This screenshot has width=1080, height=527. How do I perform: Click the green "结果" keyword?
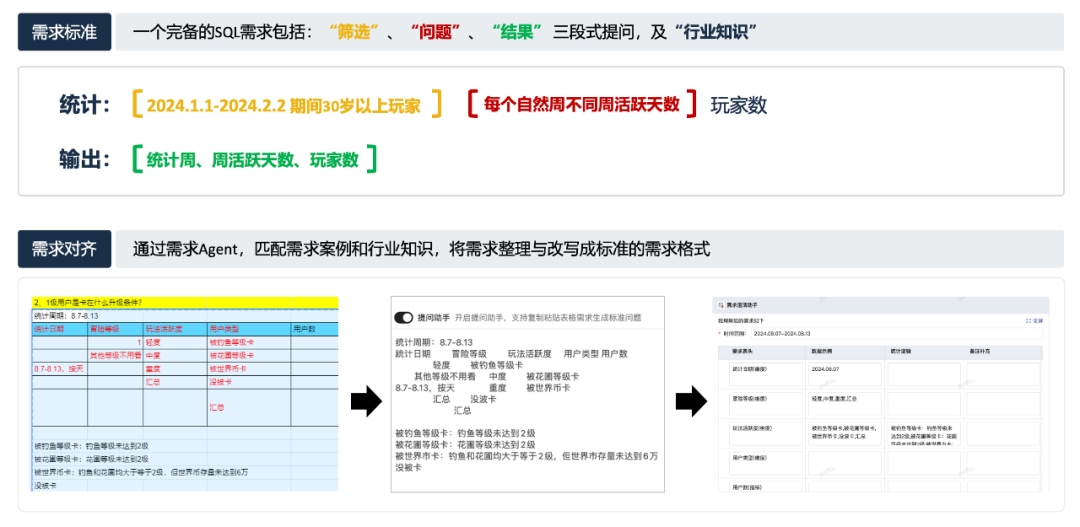click(517, 32)
